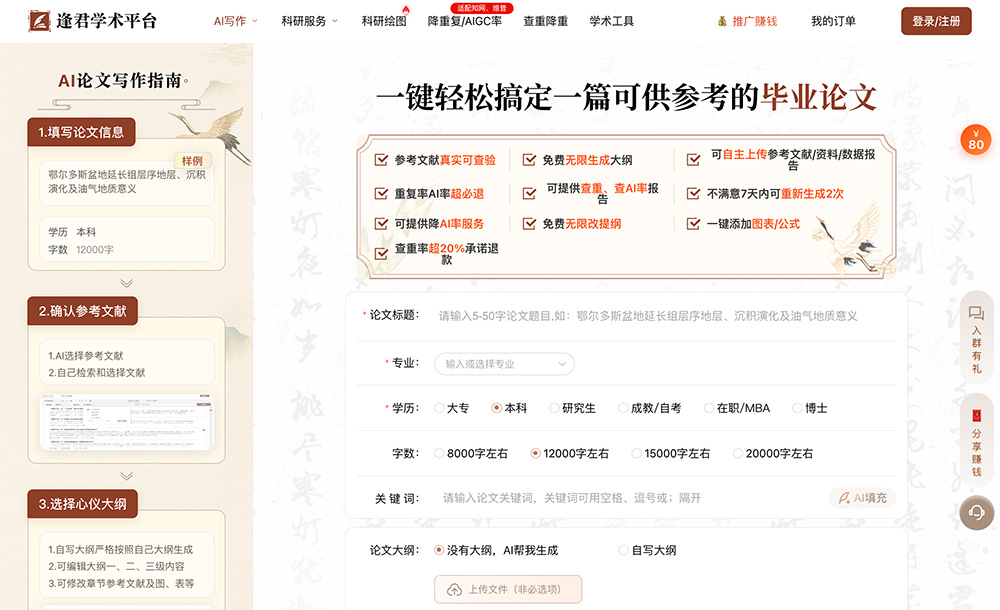Open the 学术工具 nav item

tap(612, 21)
